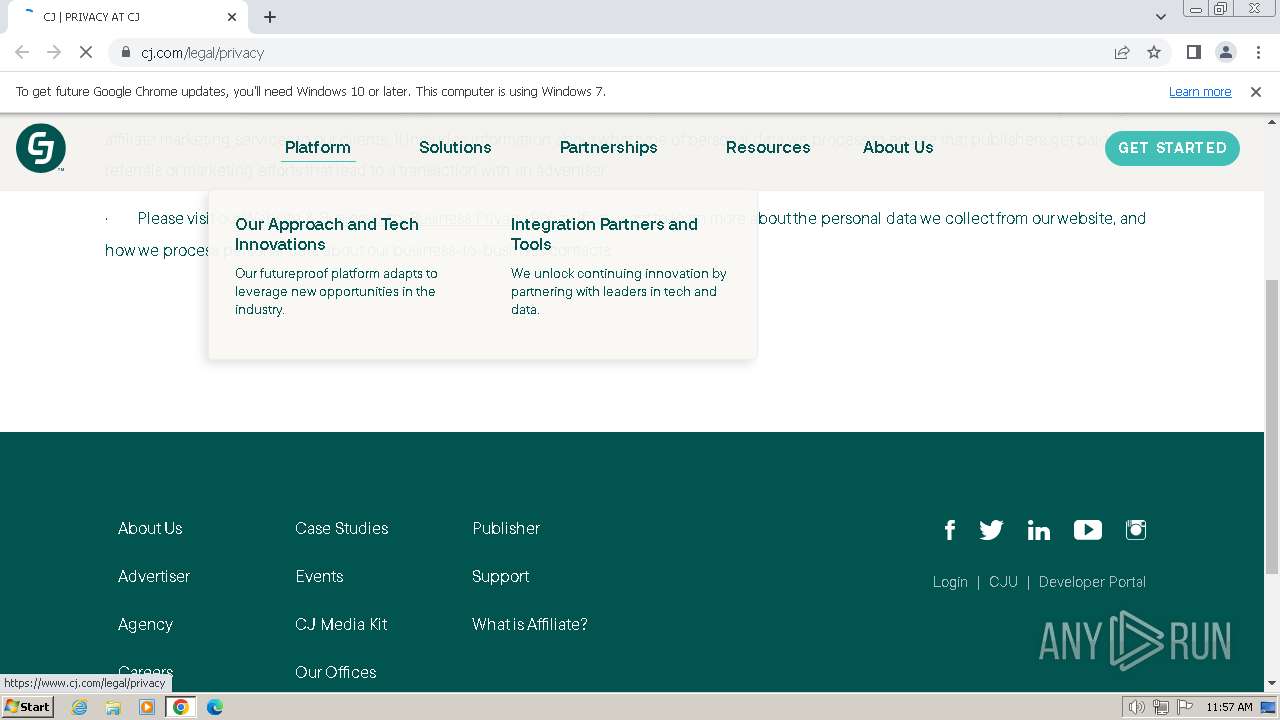Click the GET STARTED button
The image size is (1280, 720).
pyautogui.click(x=1172, y=148)
